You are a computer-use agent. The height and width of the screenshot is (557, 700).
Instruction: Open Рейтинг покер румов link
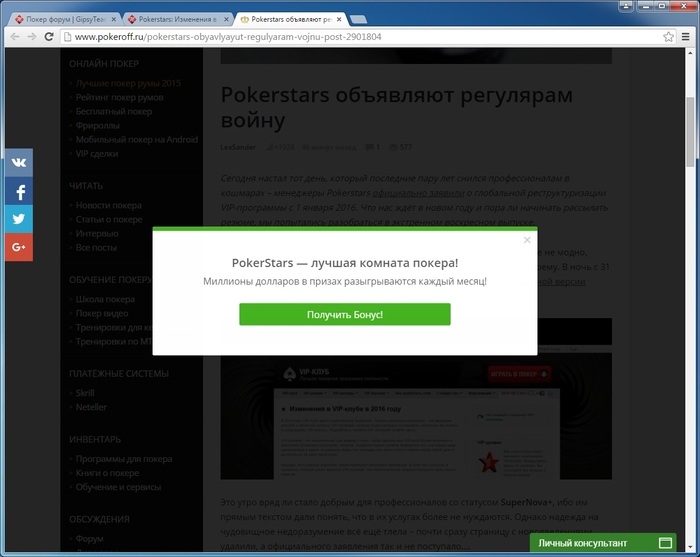click(119, 97)
